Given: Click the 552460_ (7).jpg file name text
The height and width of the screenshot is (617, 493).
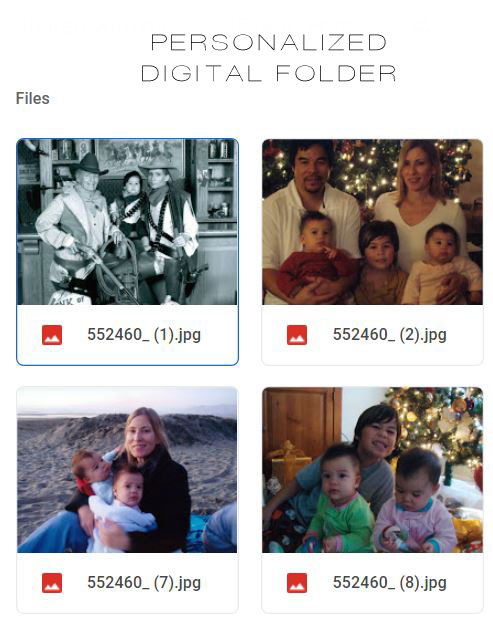Looking at the screenshot, I should (x=144, y=583).
